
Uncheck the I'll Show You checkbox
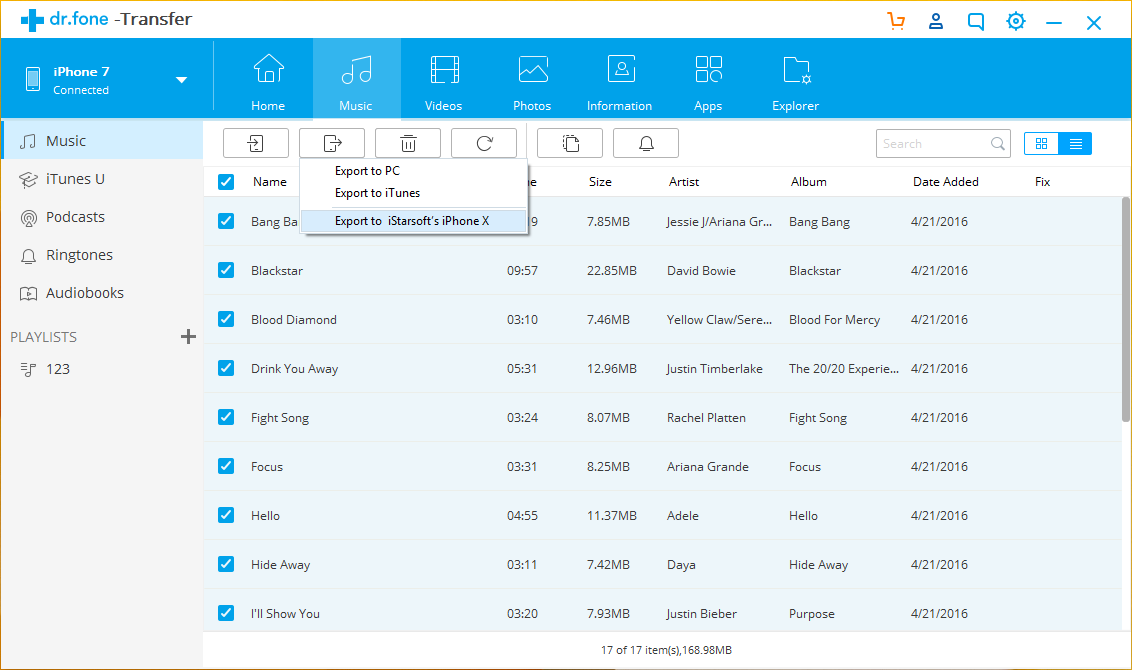[x=226, y=613]
